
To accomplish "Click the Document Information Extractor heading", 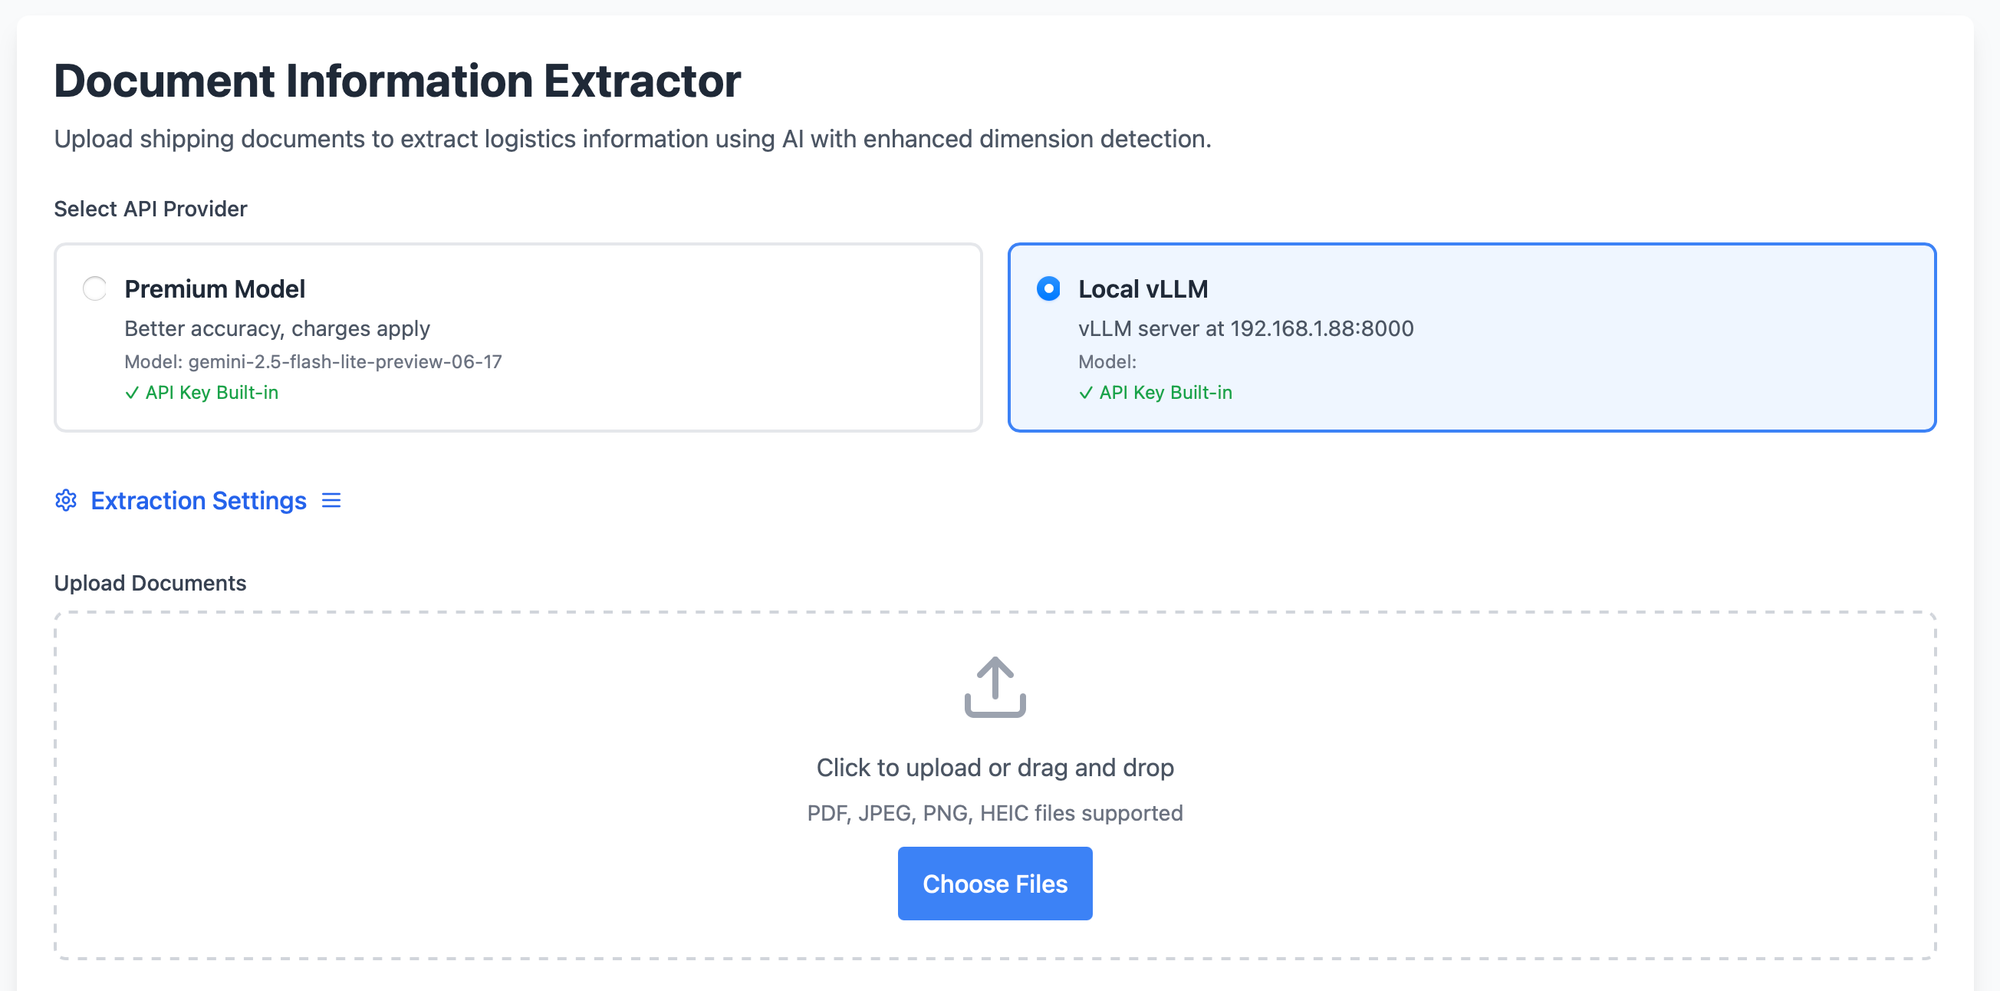I will click(x=397, y=81).
